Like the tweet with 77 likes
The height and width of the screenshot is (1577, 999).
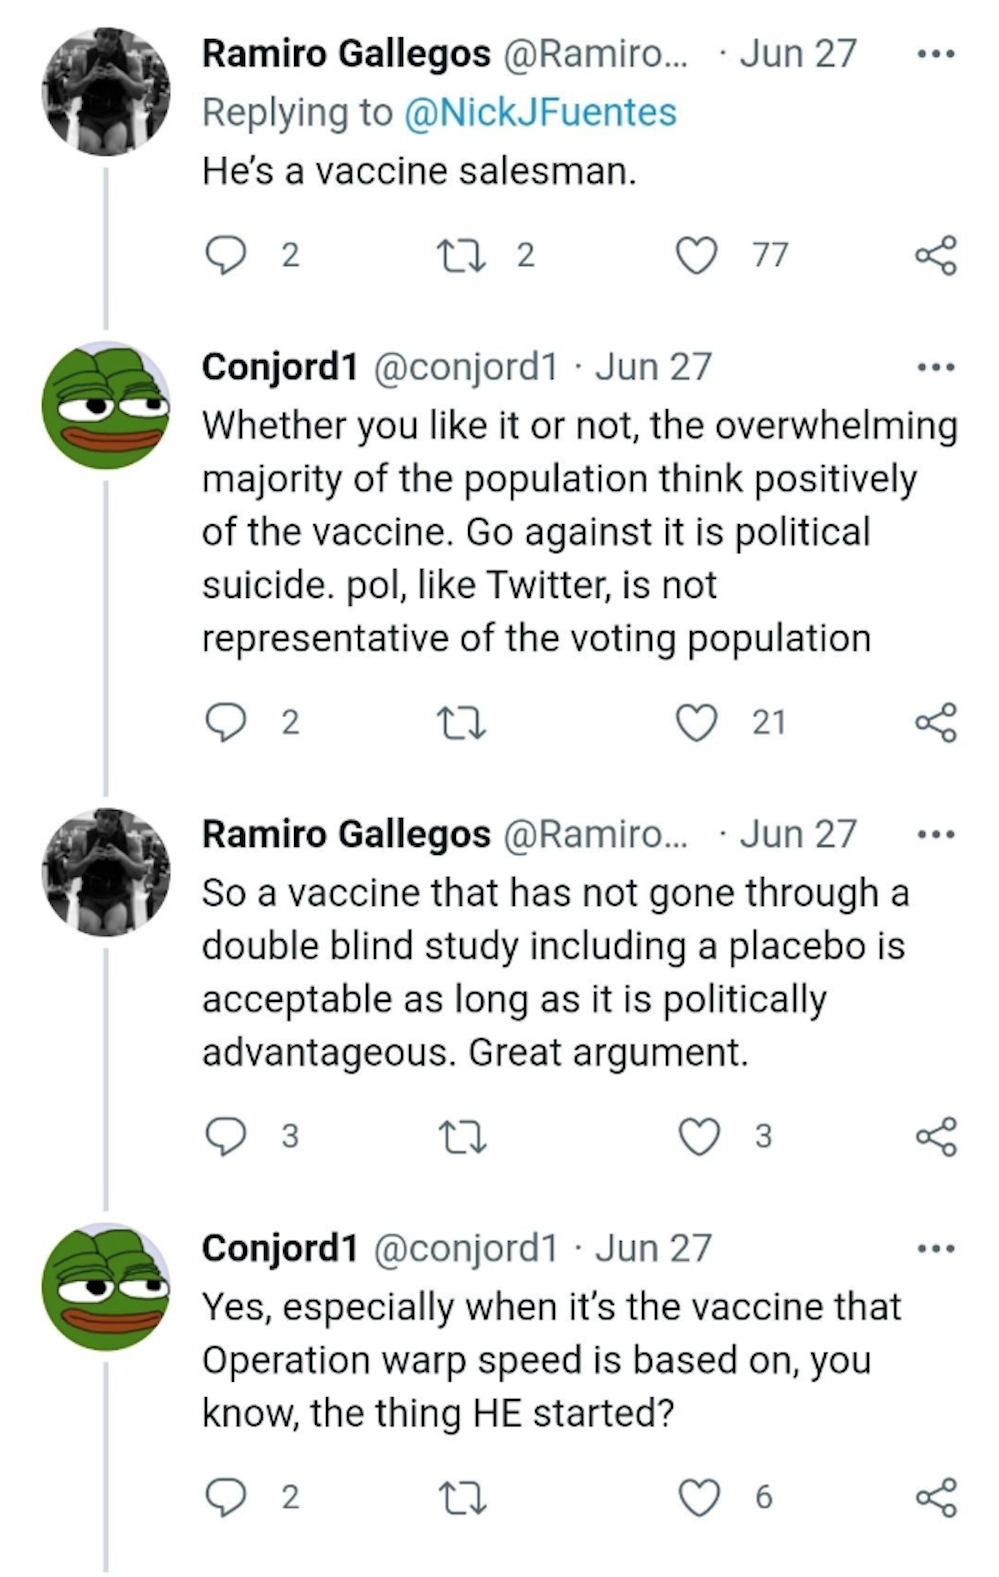pyautogui.click(x=697, y=255)
